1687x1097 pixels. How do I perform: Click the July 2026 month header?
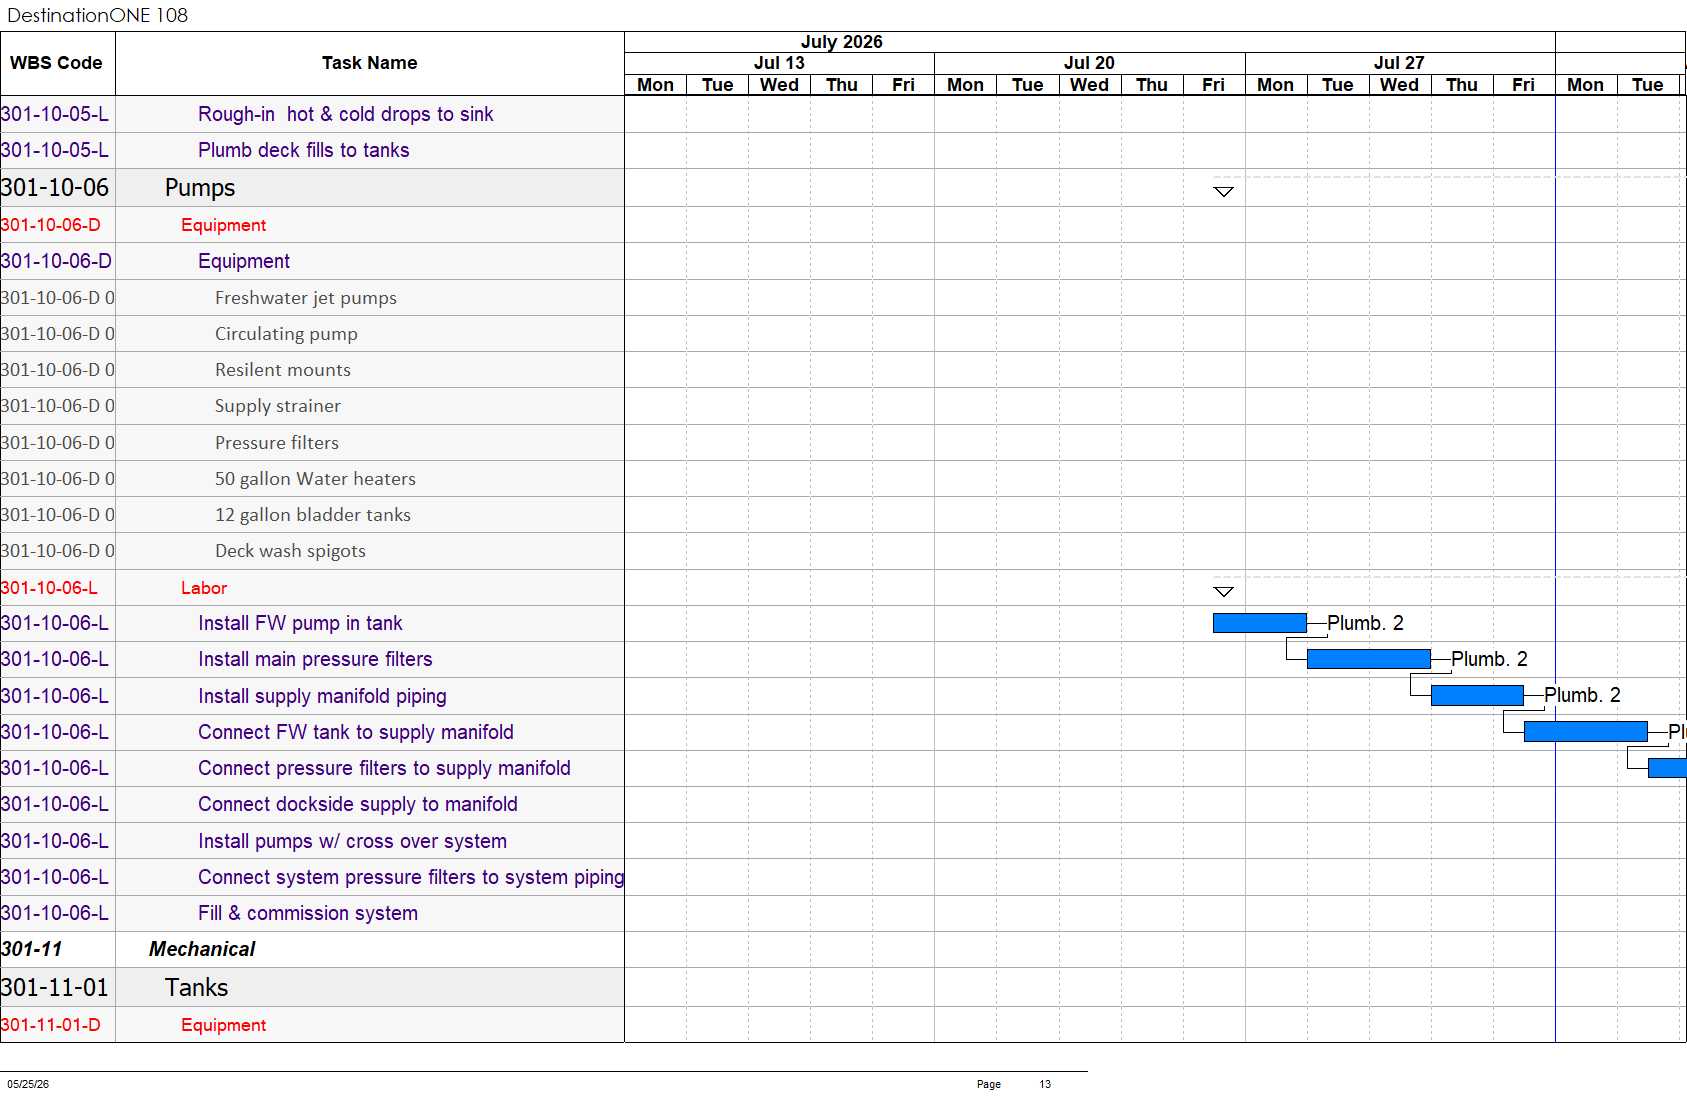tap(841, 42)
